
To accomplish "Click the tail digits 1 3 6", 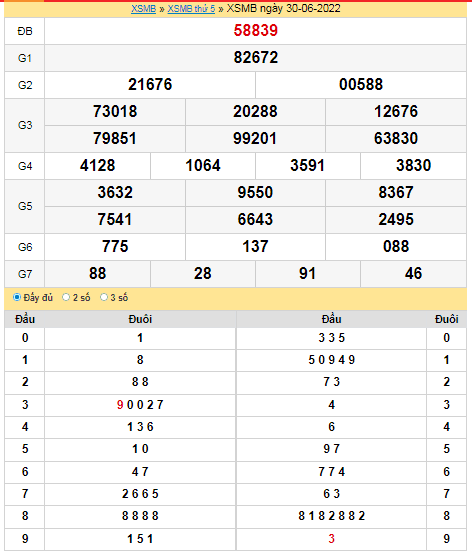I will point(140,427).
